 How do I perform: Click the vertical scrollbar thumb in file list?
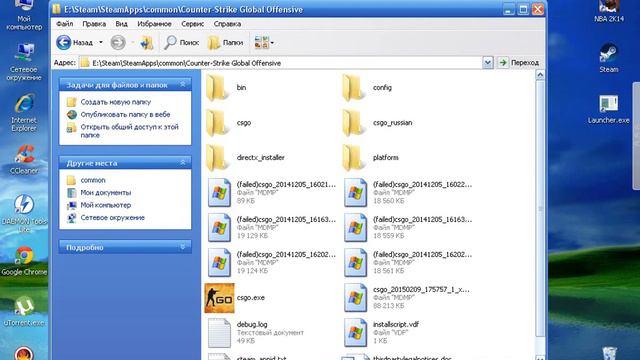click(x=540, y=208)
